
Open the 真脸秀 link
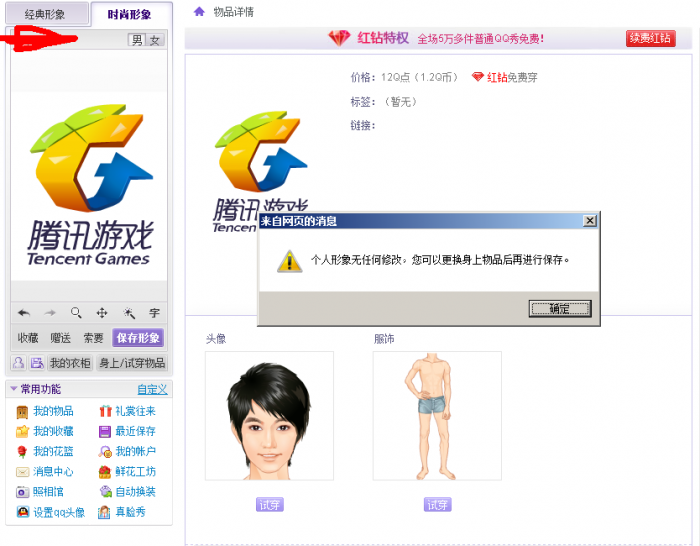pyautogui.click(x=131, y=512)
